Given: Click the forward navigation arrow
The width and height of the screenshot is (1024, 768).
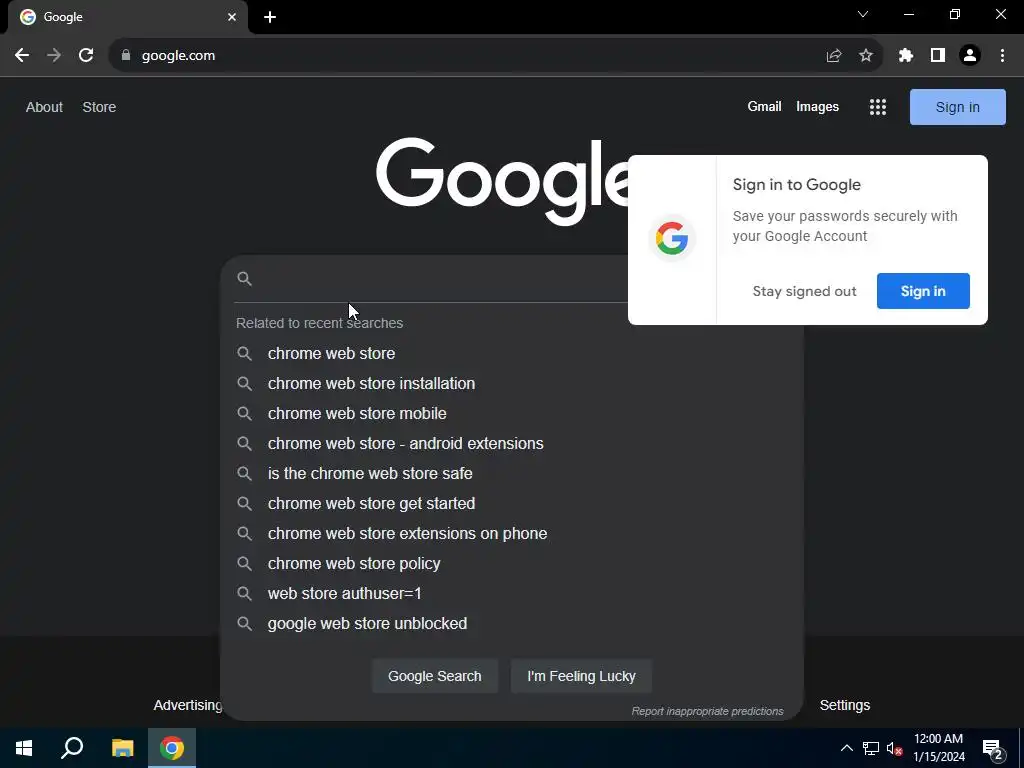Looking at the screenshot, I should tap(54, 56).
